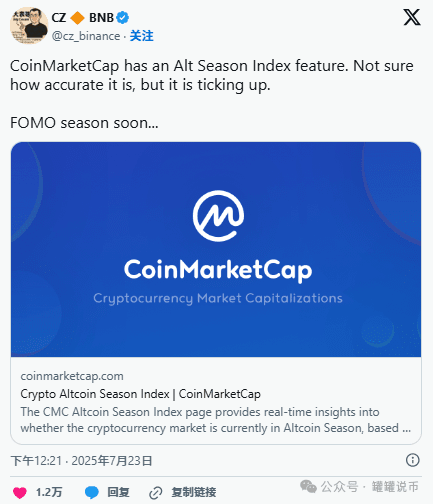Like the tweet with the heart icon
The image size is (433, 504).
[20, 492]
